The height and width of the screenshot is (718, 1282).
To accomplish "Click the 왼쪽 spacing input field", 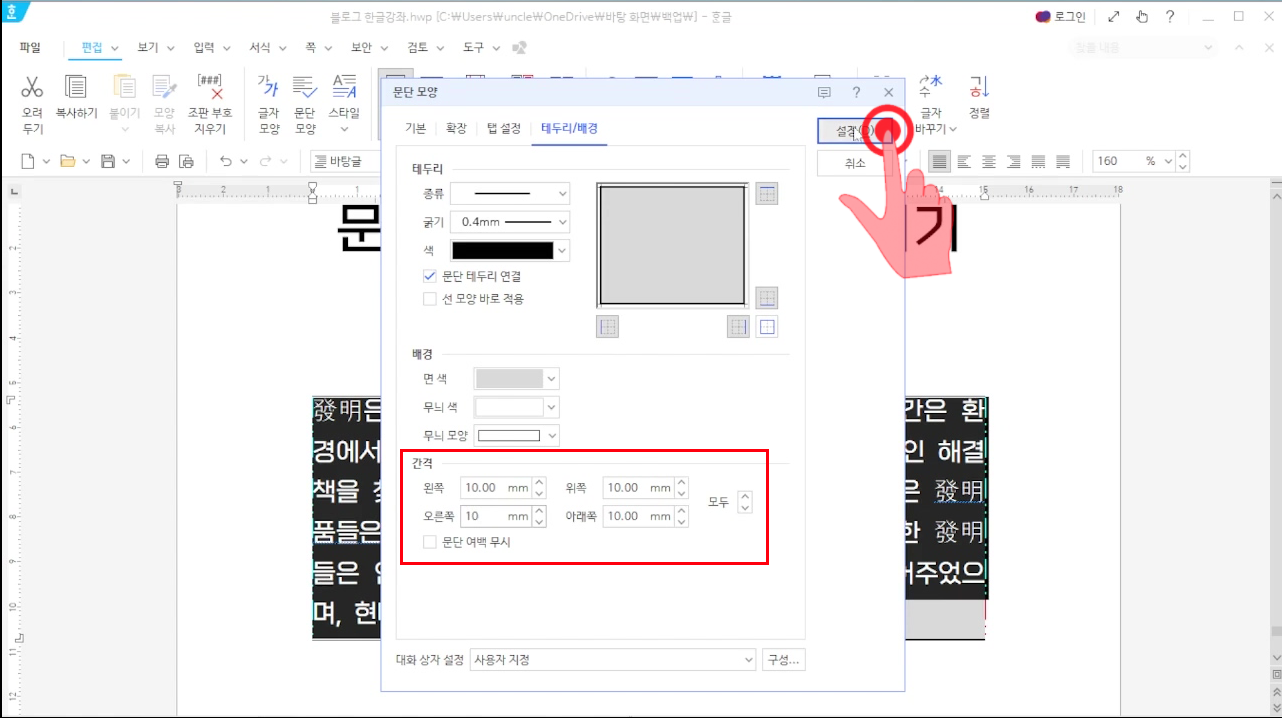I will (496, 488).
